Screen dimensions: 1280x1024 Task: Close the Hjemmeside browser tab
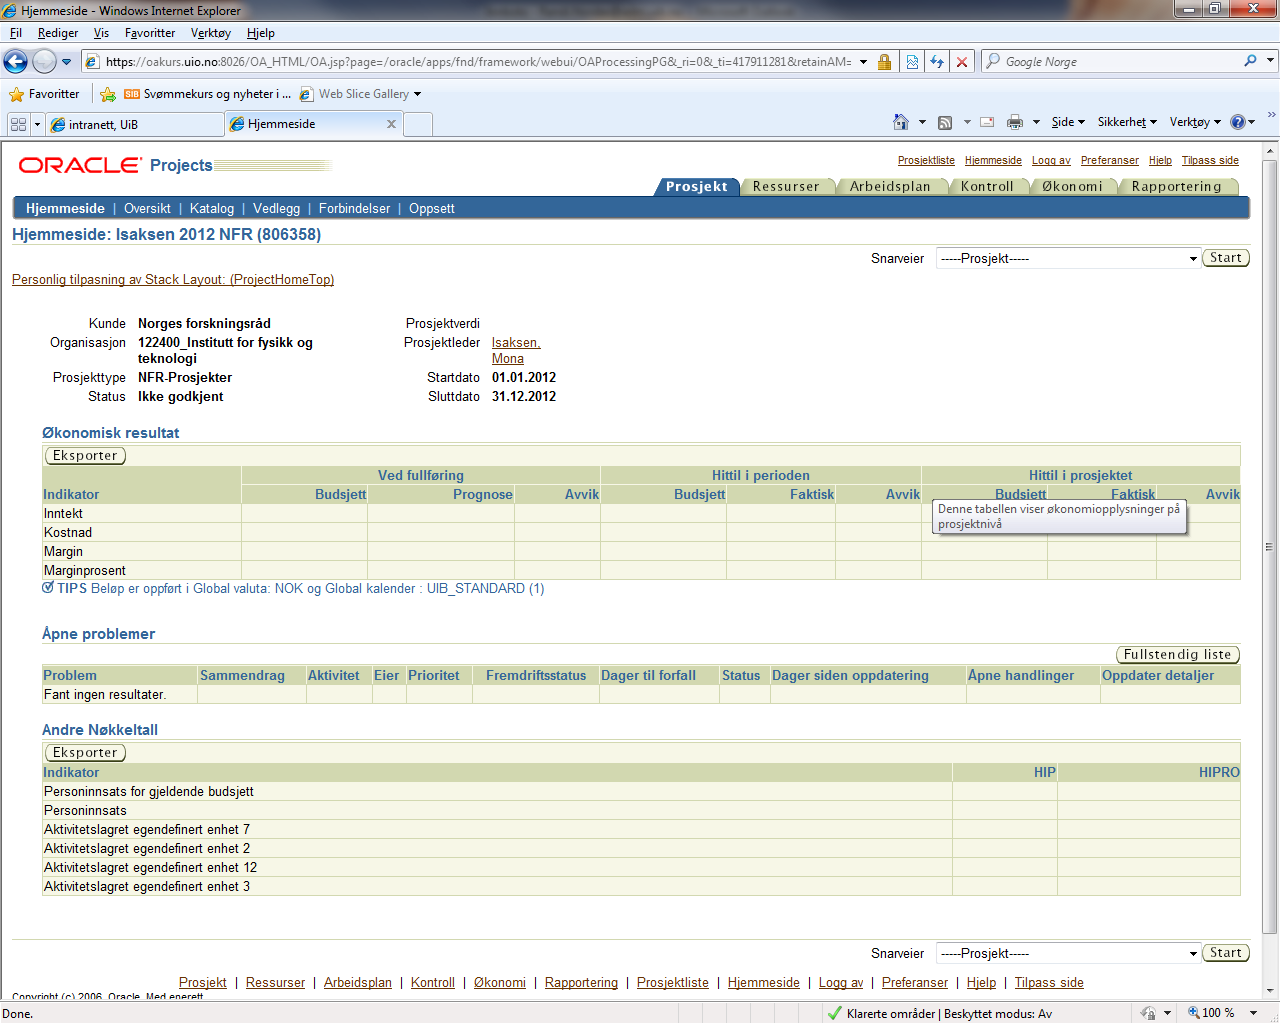tap(391, 124)
